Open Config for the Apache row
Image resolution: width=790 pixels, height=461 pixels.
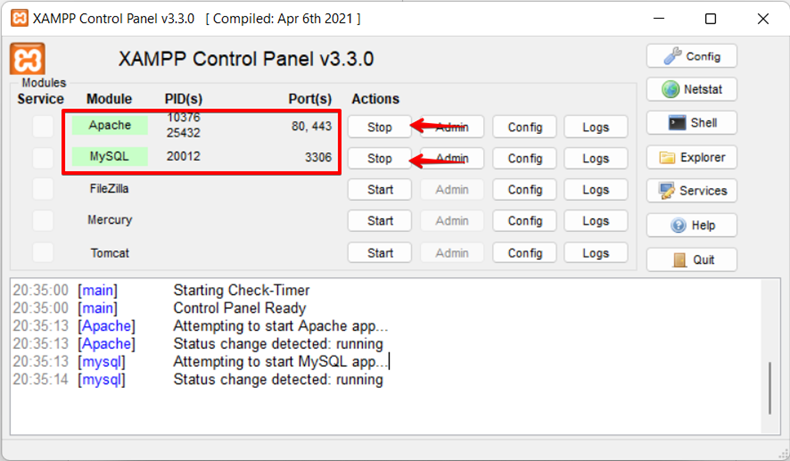pyautogui.click(x=524, y=127)
